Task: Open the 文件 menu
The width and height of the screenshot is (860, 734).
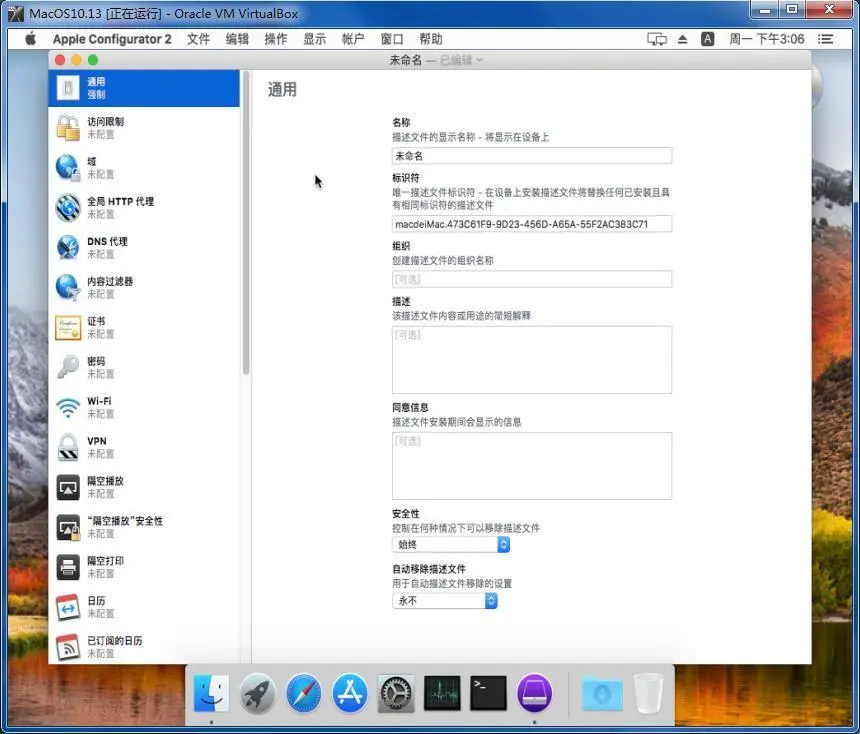Action: pyautogui.click(x=198, y=39)
